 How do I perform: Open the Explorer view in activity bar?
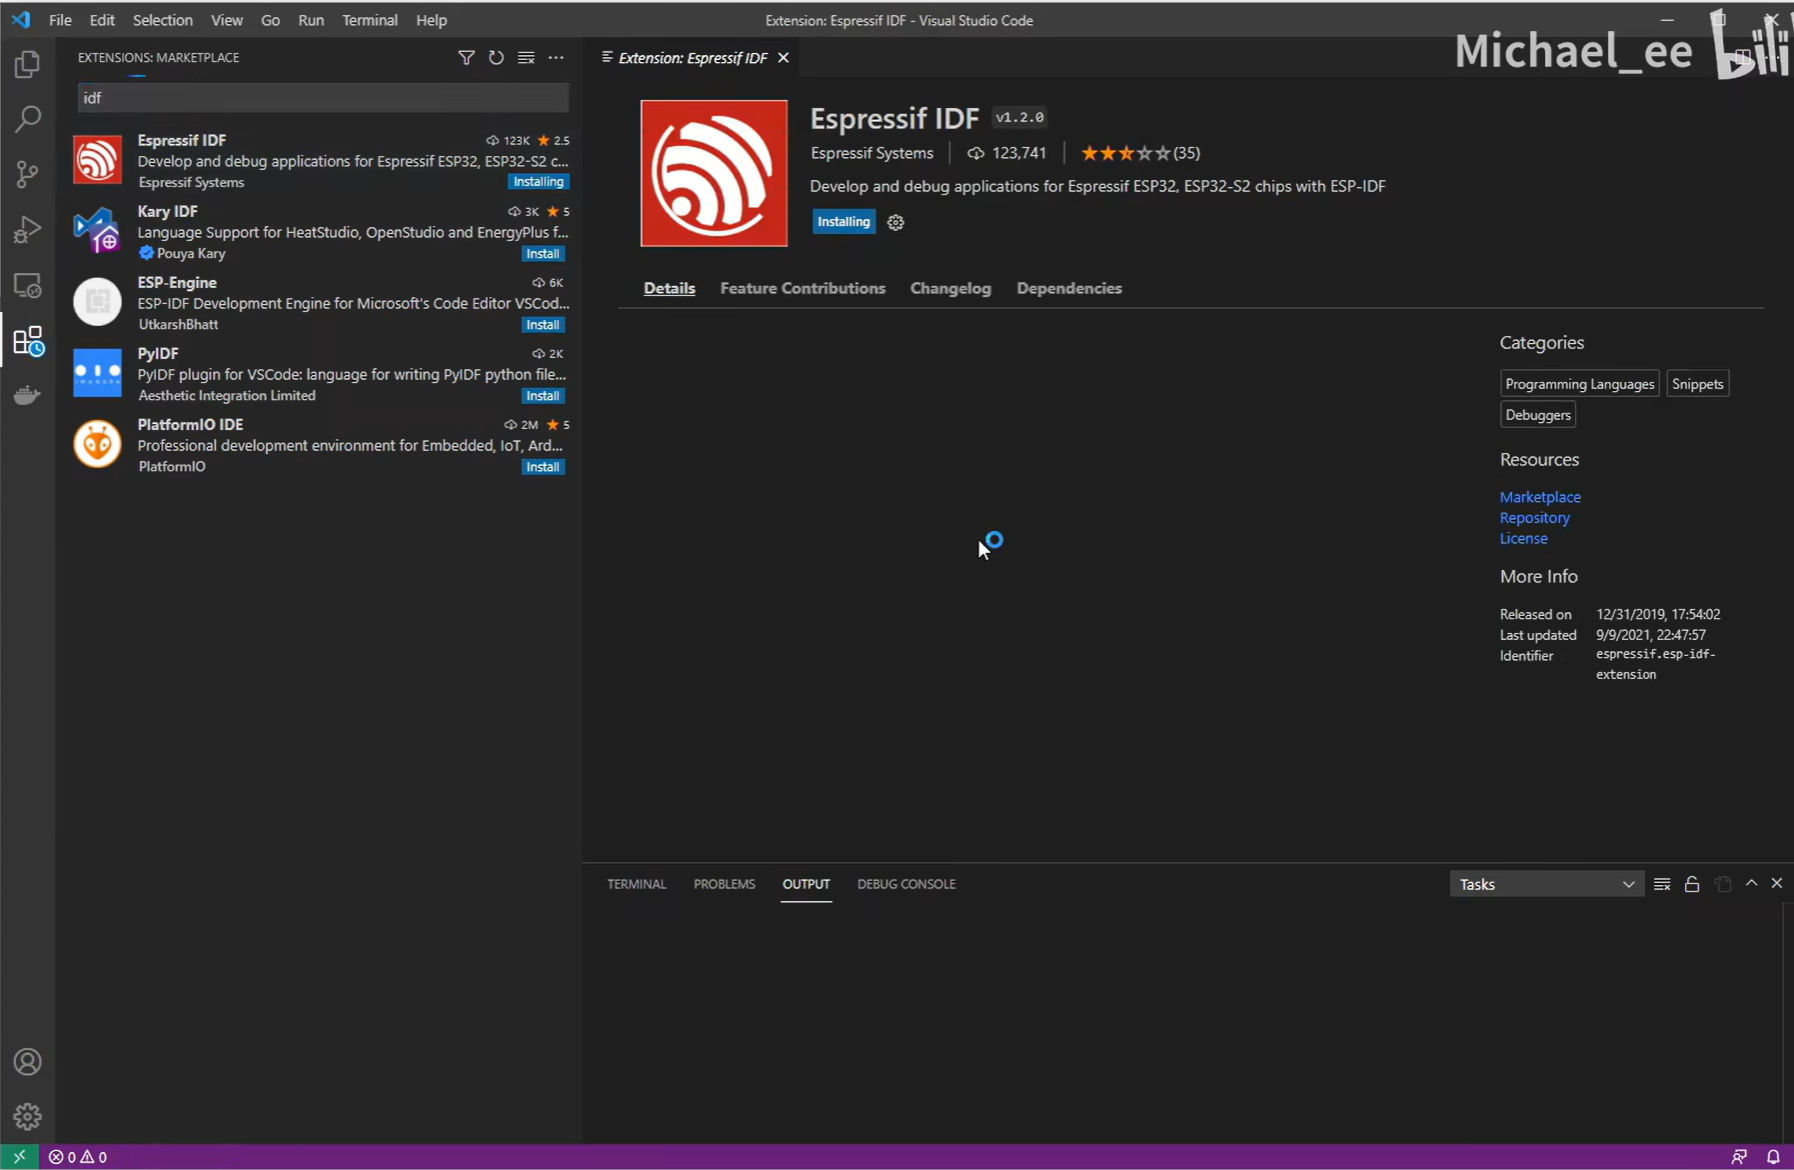[x=27, y=65]
